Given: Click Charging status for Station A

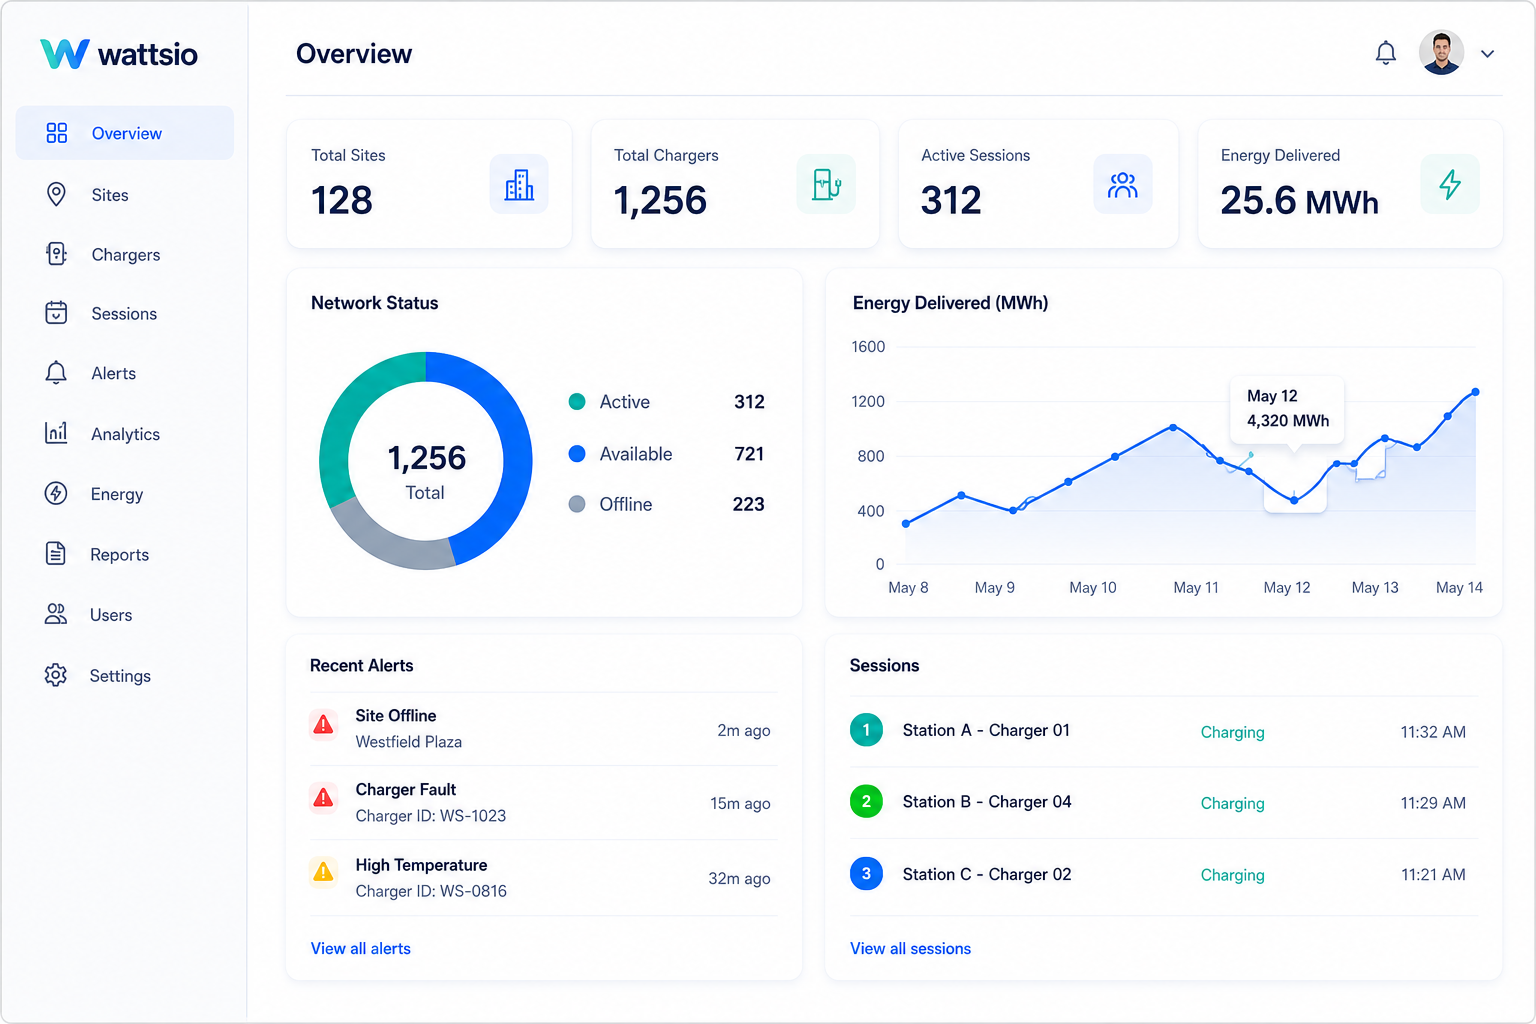Looking at the screenshot, I should point(1232,733).
